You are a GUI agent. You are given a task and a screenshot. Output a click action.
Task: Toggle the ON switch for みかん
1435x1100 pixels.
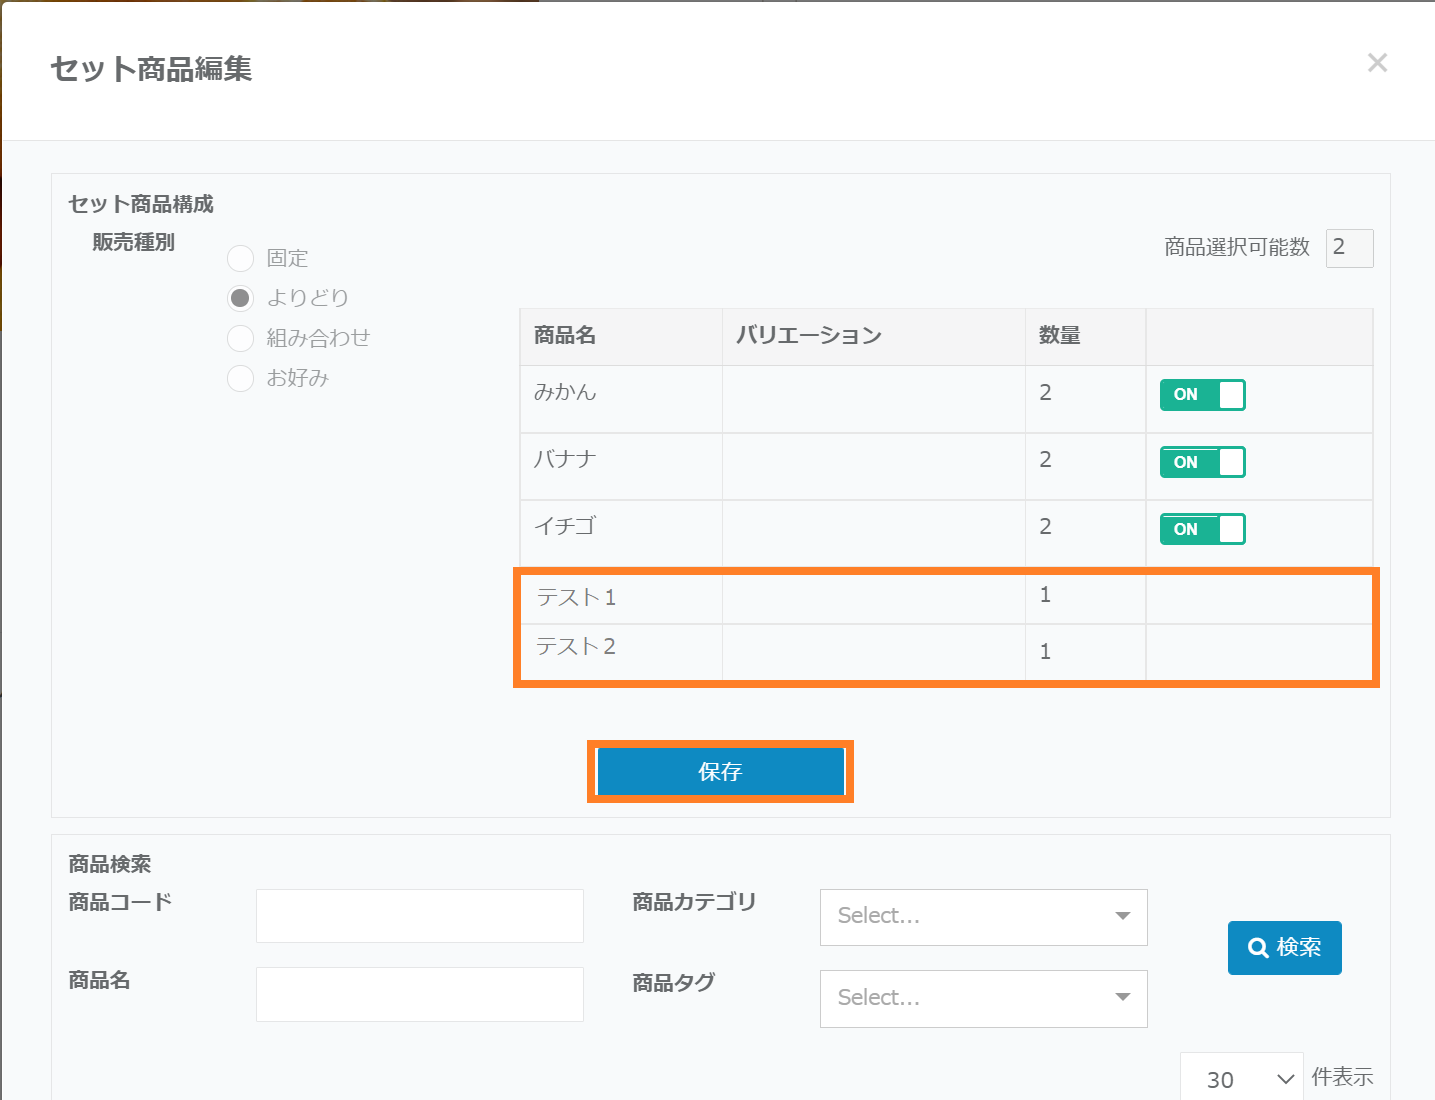[1202, 395]
